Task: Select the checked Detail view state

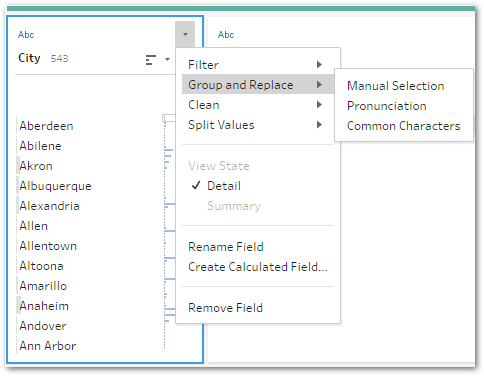Action: click(224, 186)
